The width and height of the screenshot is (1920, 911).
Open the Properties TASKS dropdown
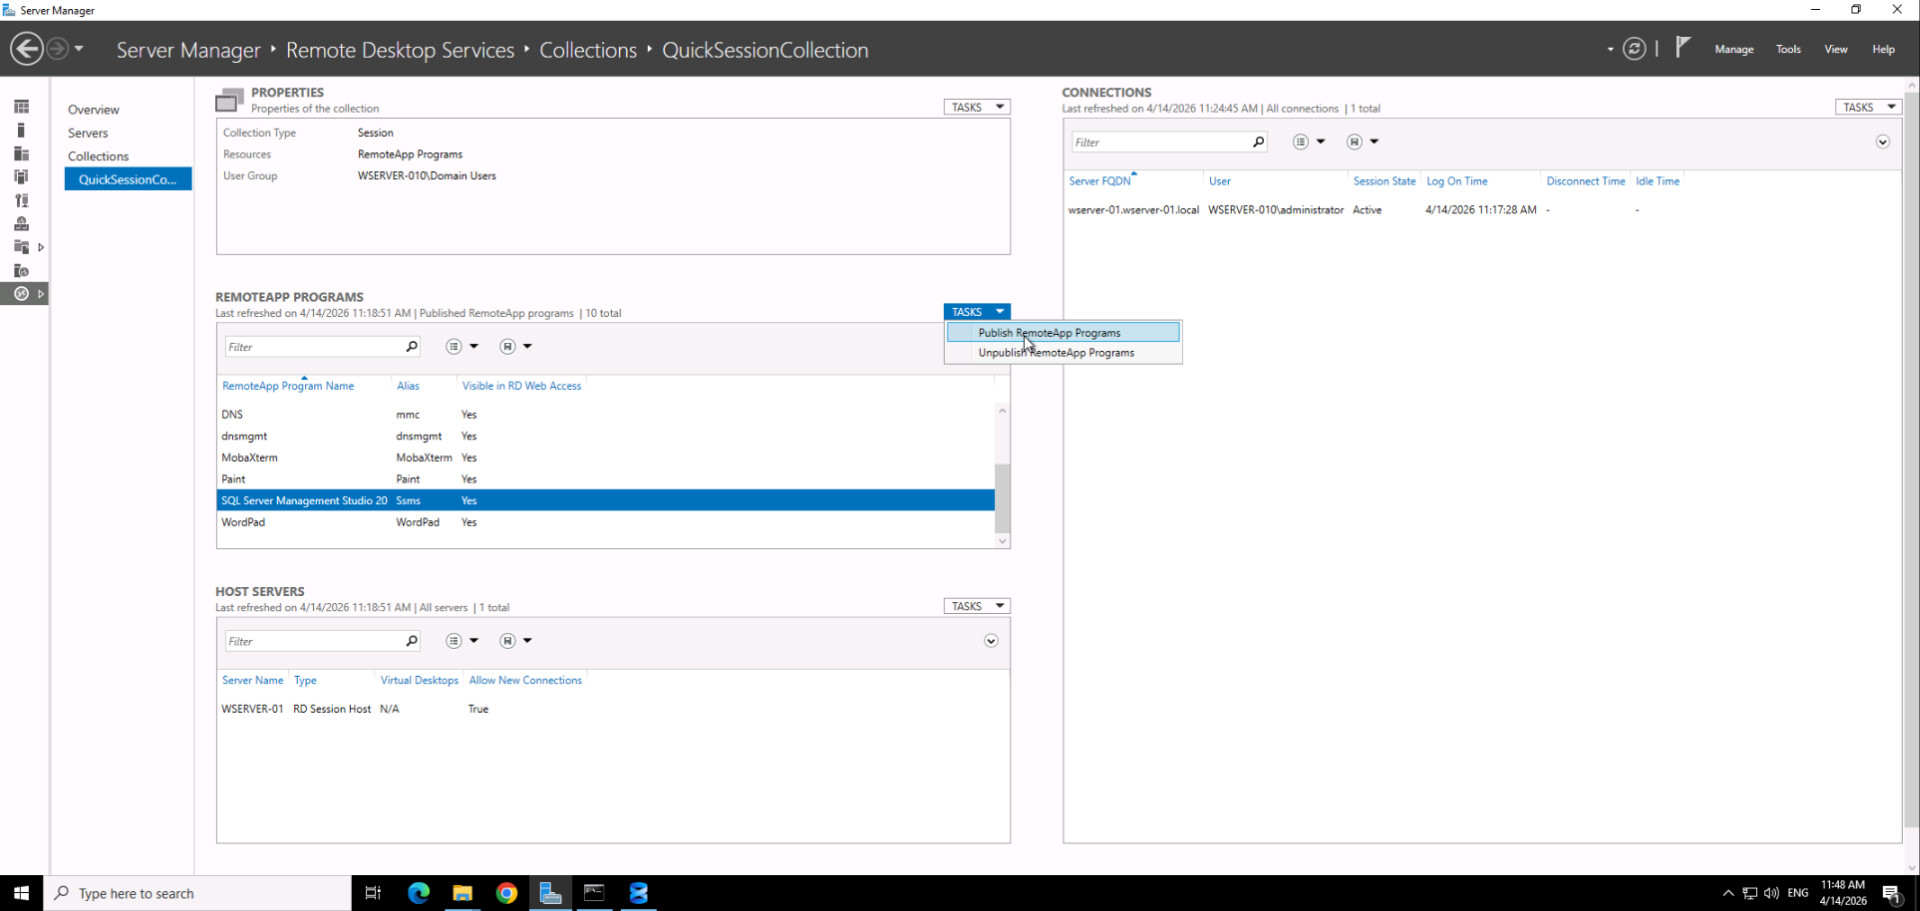(976, 107)
